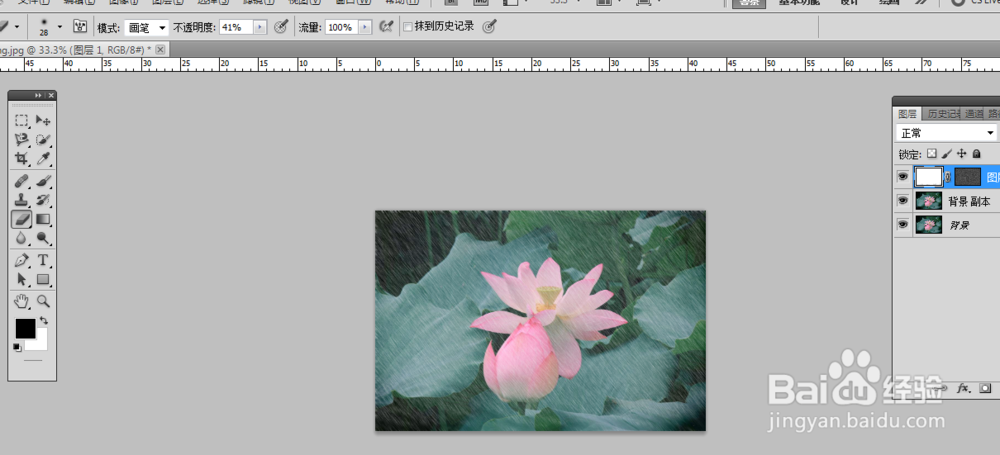Select the Move tool
The width and height of the screenshot is (1000, 455).
[43, 120]
